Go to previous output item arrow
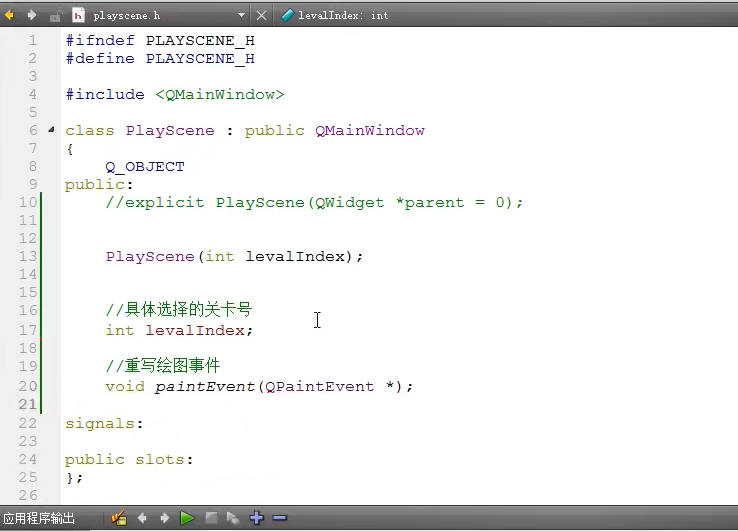This screenshot has height=531, width=738. tap(142, 518)
